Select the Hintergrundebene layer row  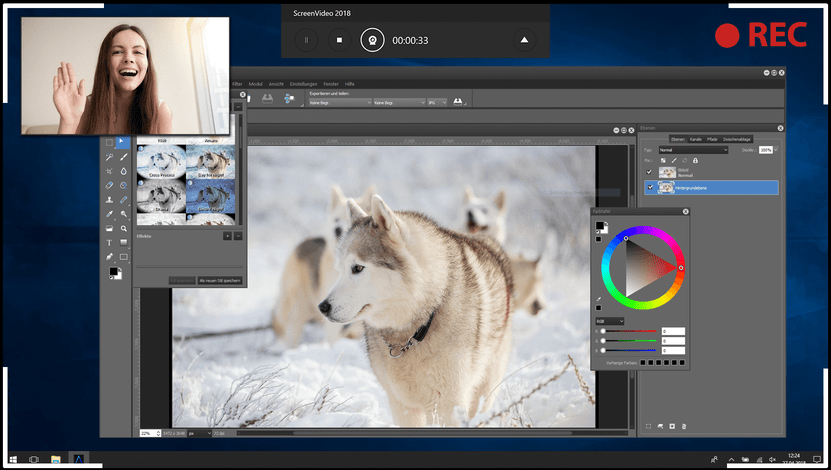click(x=711, y=187)
